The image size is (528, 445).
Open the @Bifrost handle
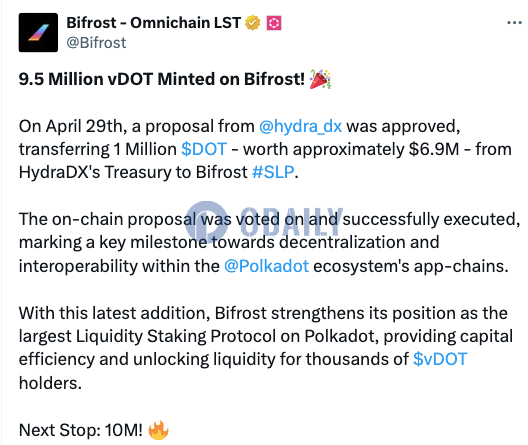[x=96, y=43]
